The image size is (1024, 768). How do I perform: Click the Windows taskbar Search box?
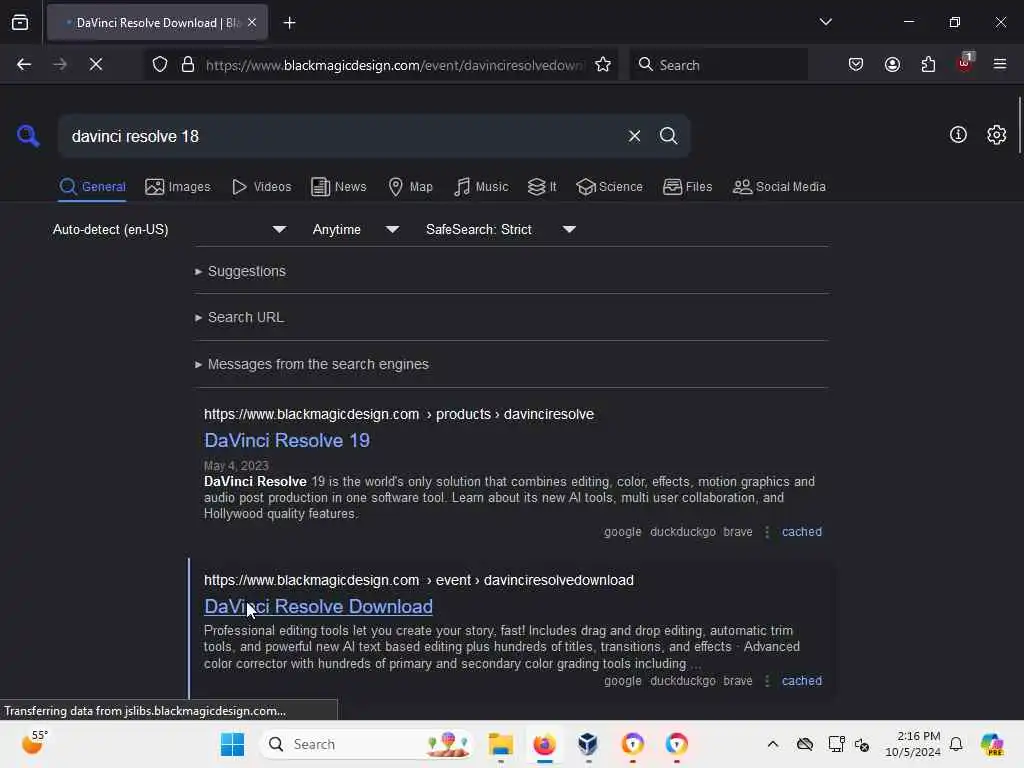[x=368, y=744]
